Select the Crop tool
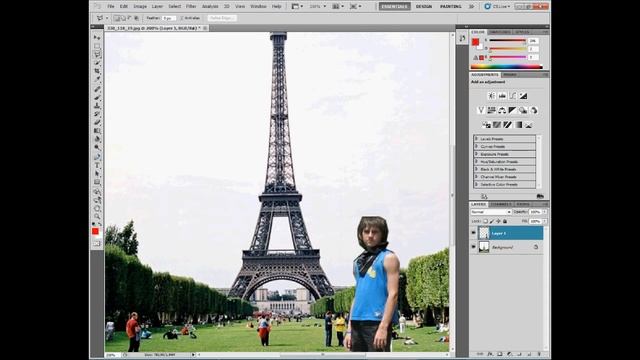 97,71
